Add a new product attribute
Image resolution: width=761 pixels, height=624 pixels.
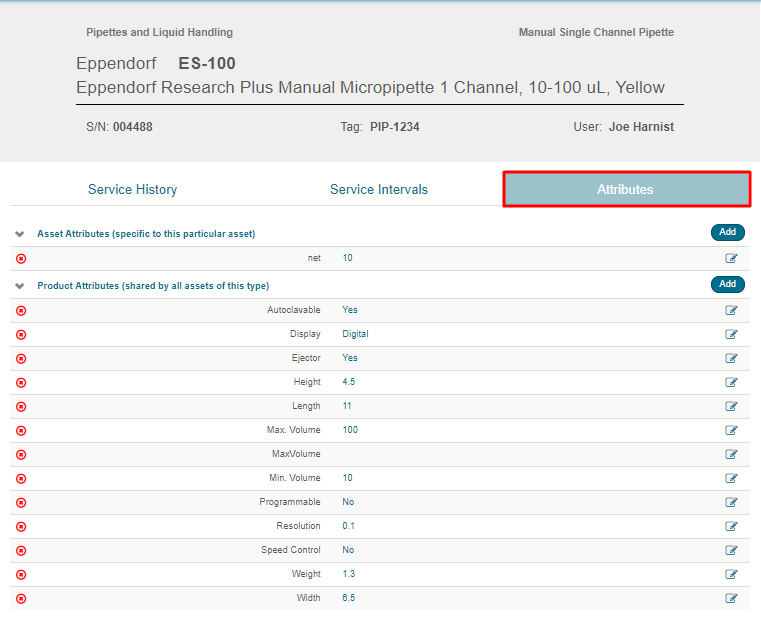728,284
